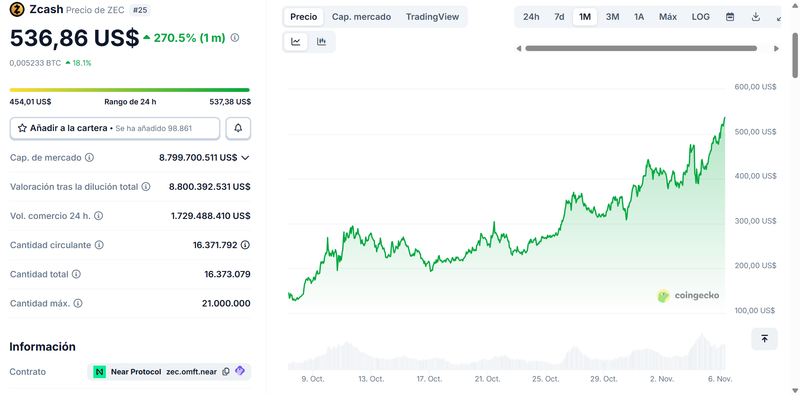Select the candlestick chart view icon

(321, 42)
